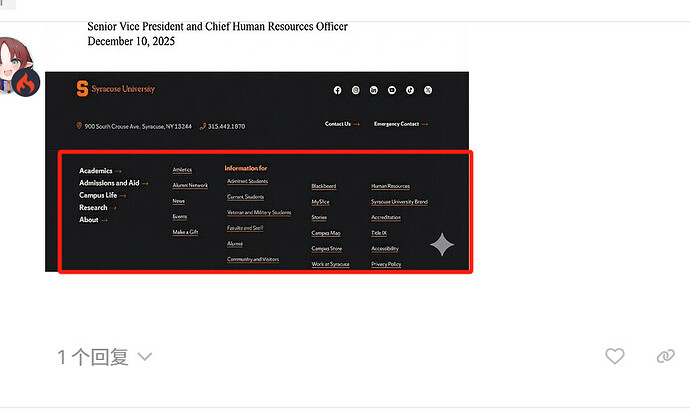Click the X social icon in the image
Viewport: 690px width, 414px height.
pos(428,90)
